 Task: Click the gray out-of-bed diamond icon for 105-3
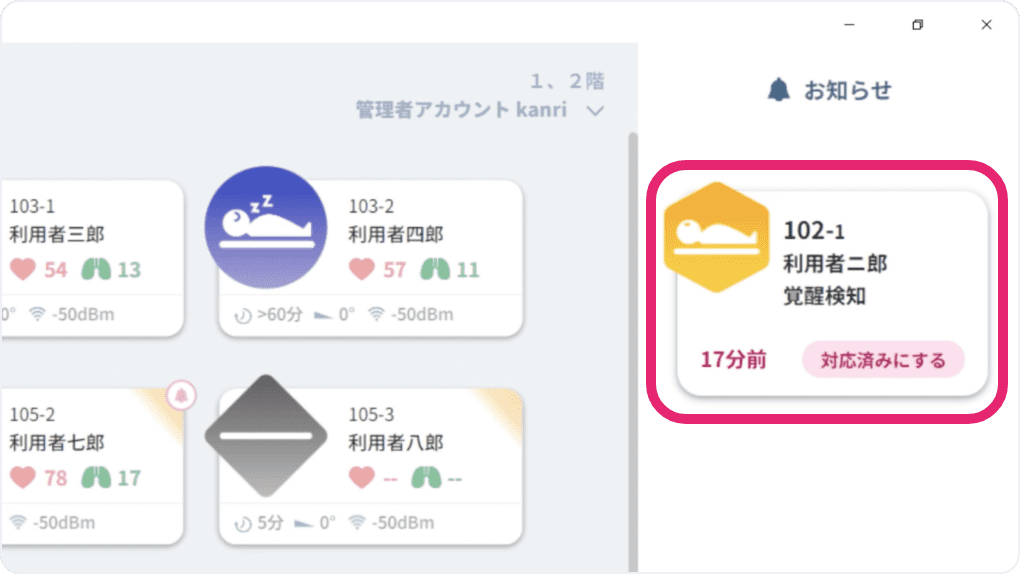265,437
